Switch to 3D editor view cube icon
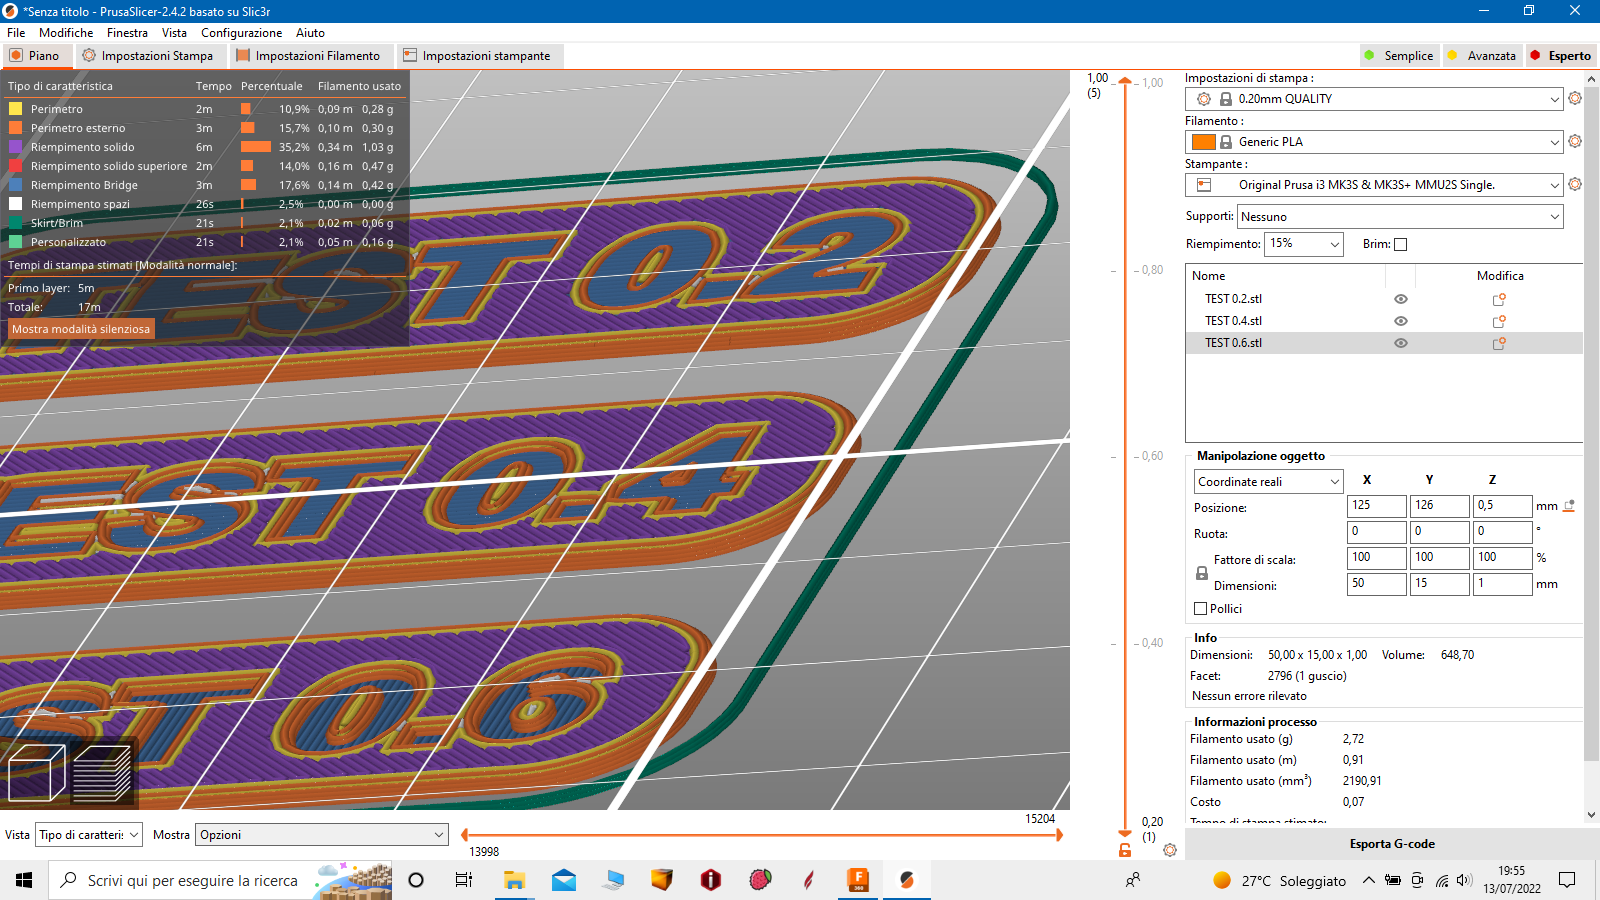 [x=36, y=772]
